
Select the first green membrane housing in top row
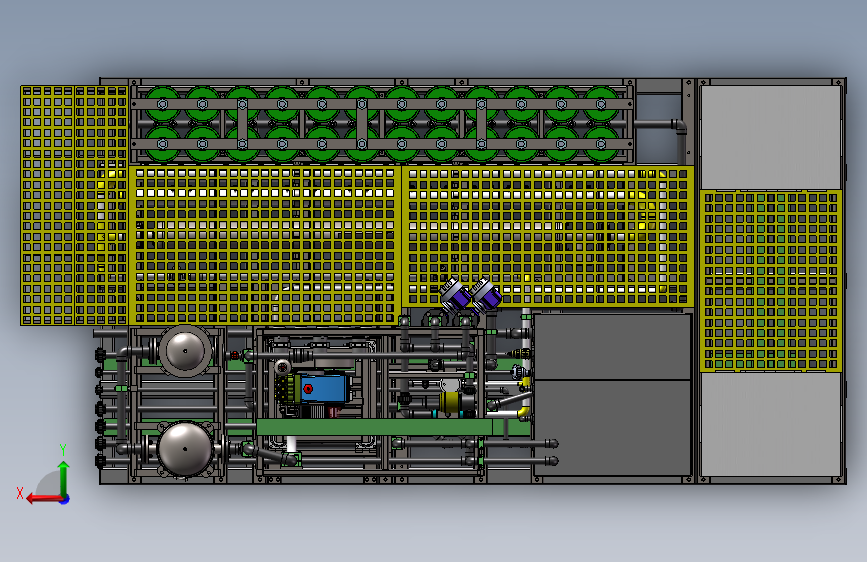click(x=162, y=104)
